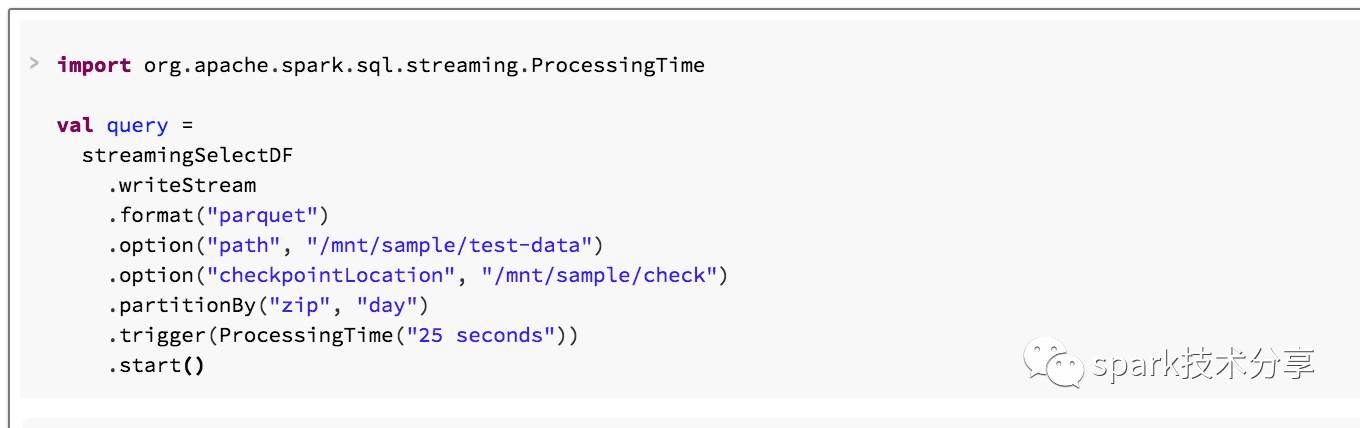The height and width of the screenshot is (428, 1360).
Task: Click the streamingSelectDF identifier
Action: click(x=187, y=155)
